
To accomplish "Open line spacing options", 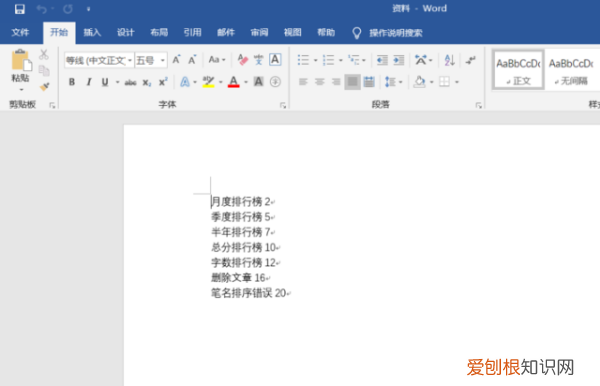I will click(x=390, y=81).
